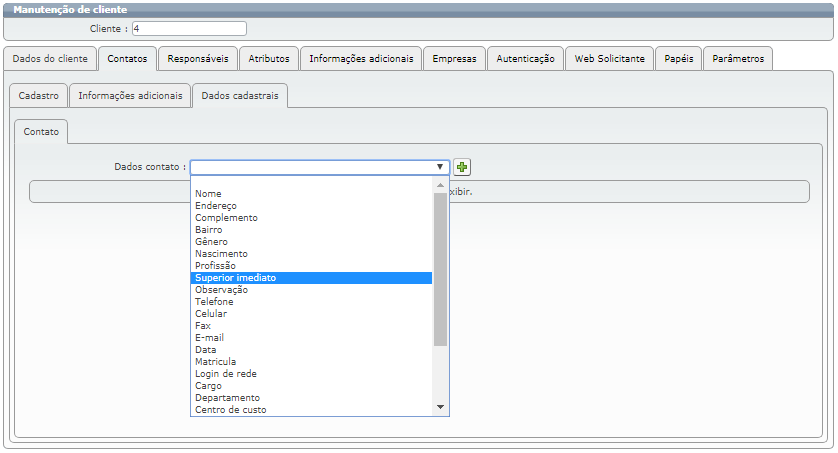Select the Nascimento option

311,254
